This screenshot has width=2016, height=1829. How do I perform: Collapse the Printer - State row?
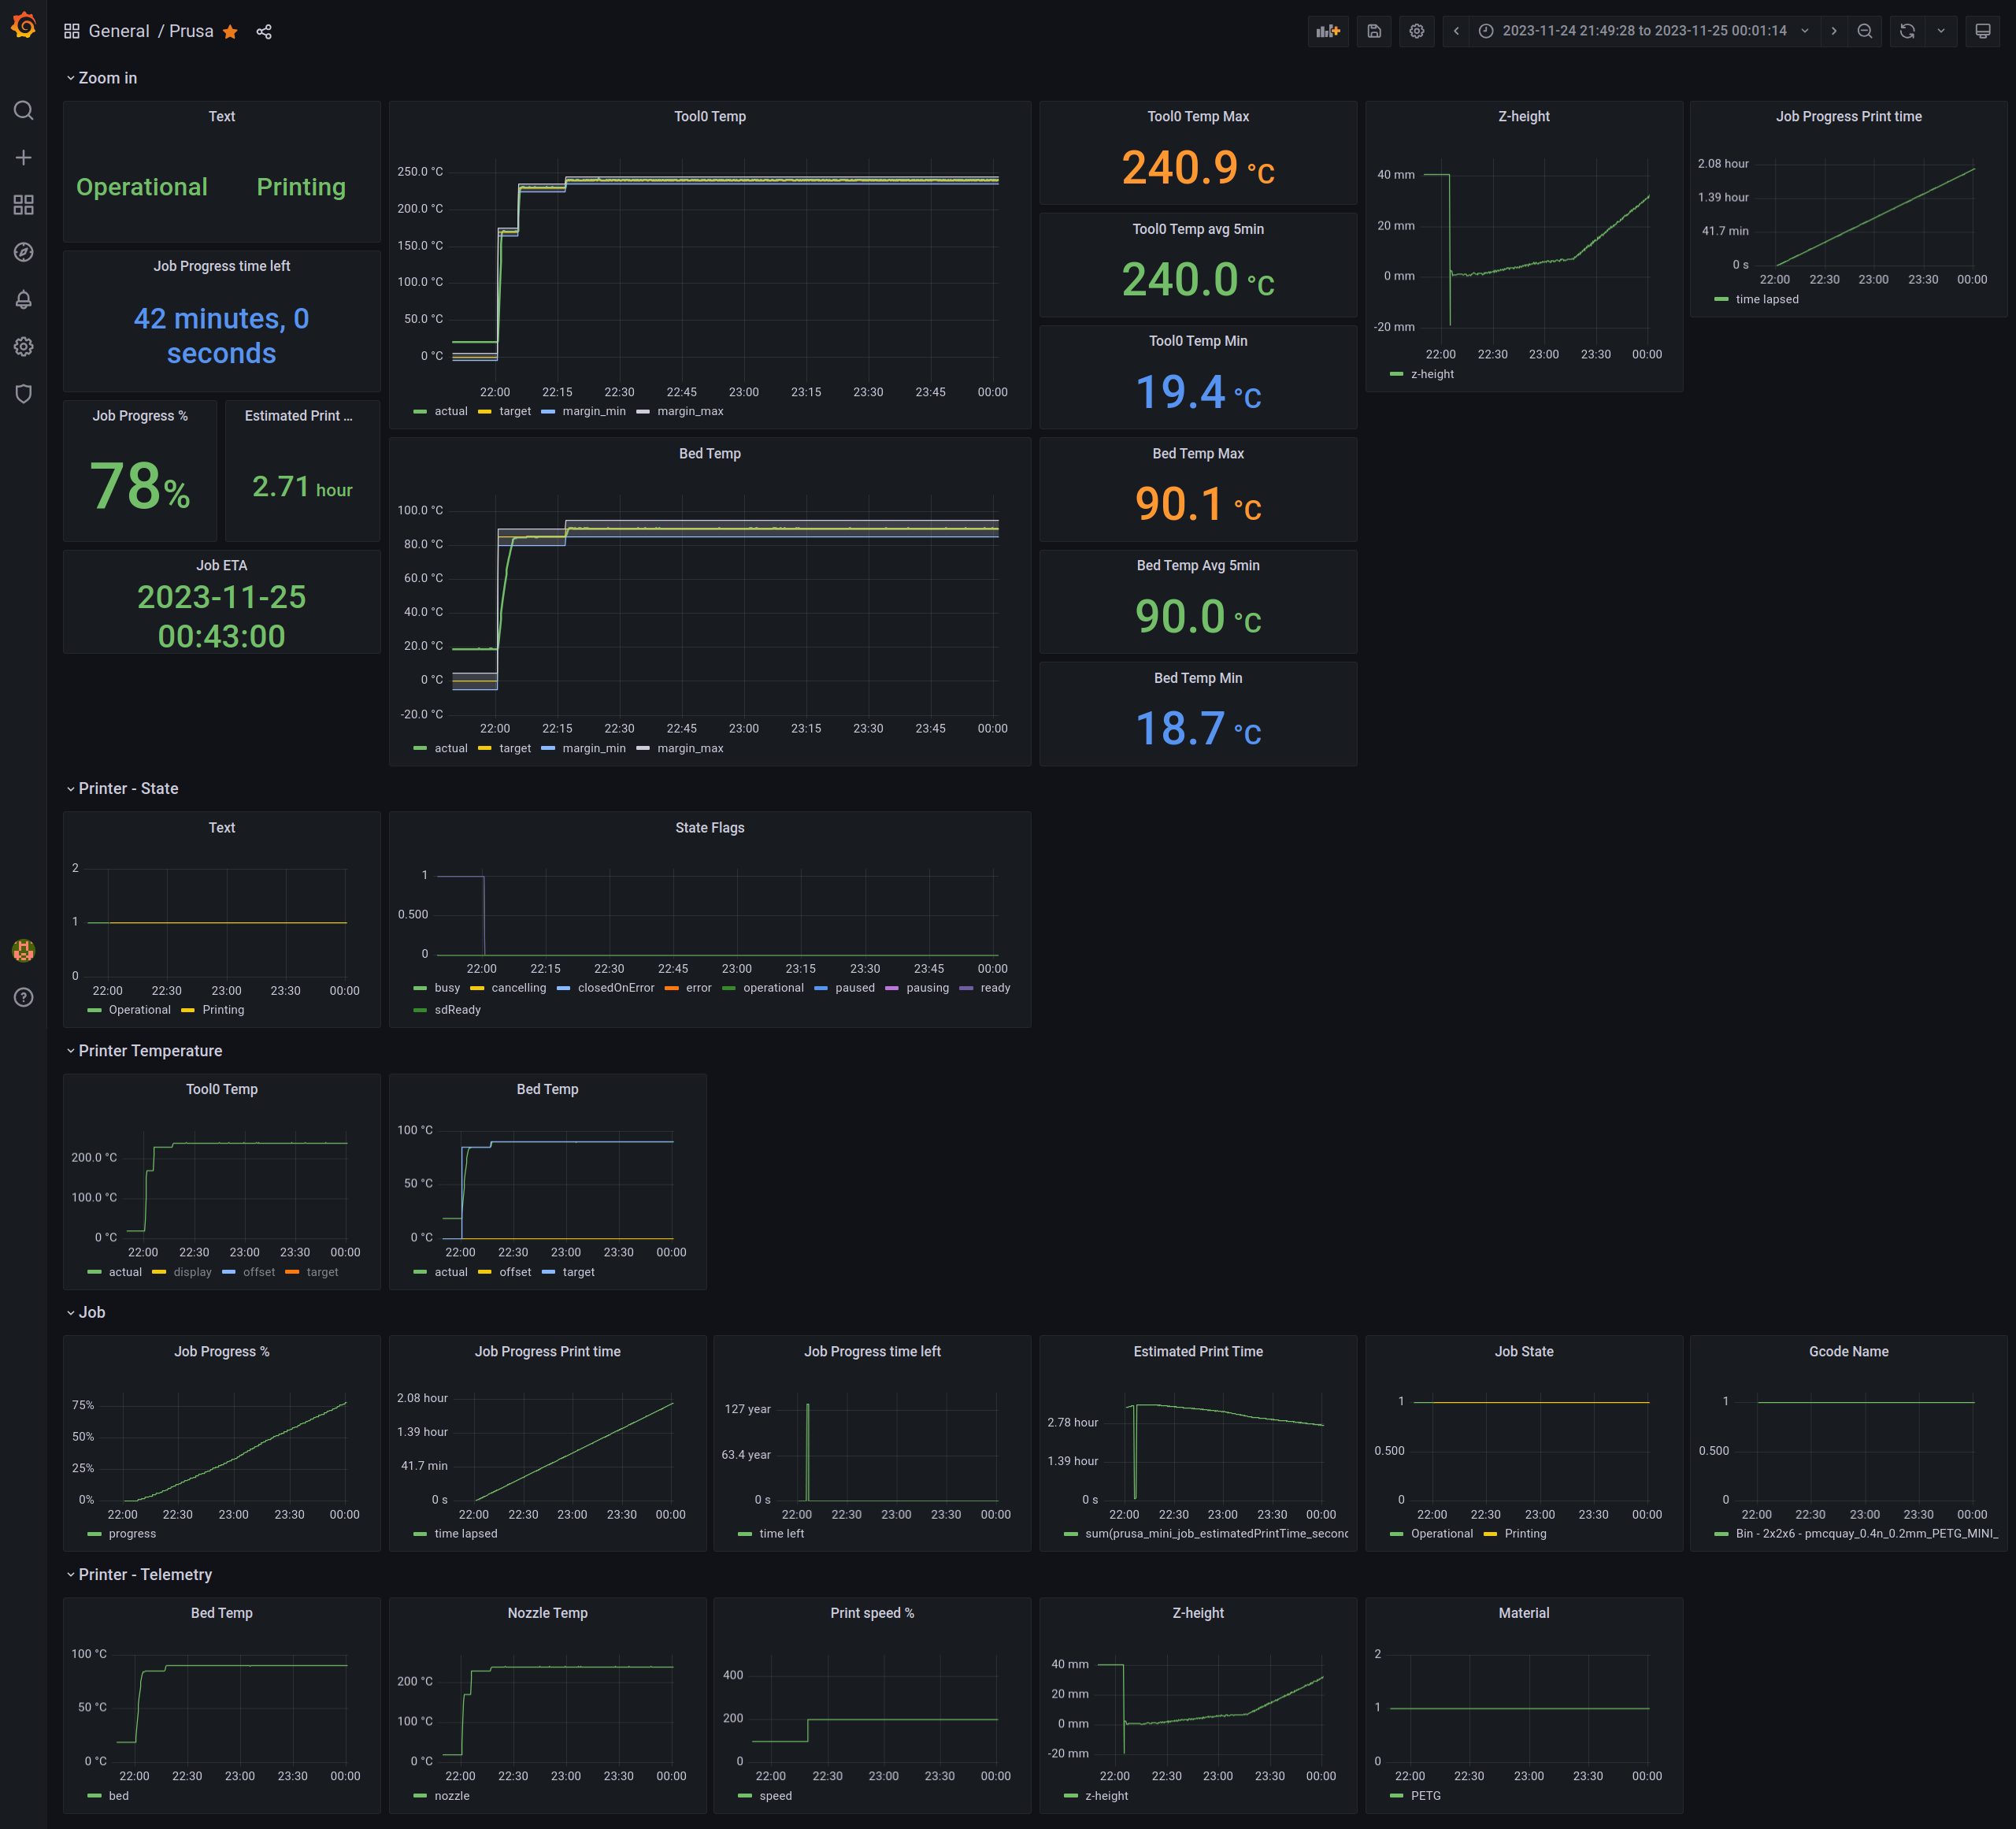coord(122,789)
